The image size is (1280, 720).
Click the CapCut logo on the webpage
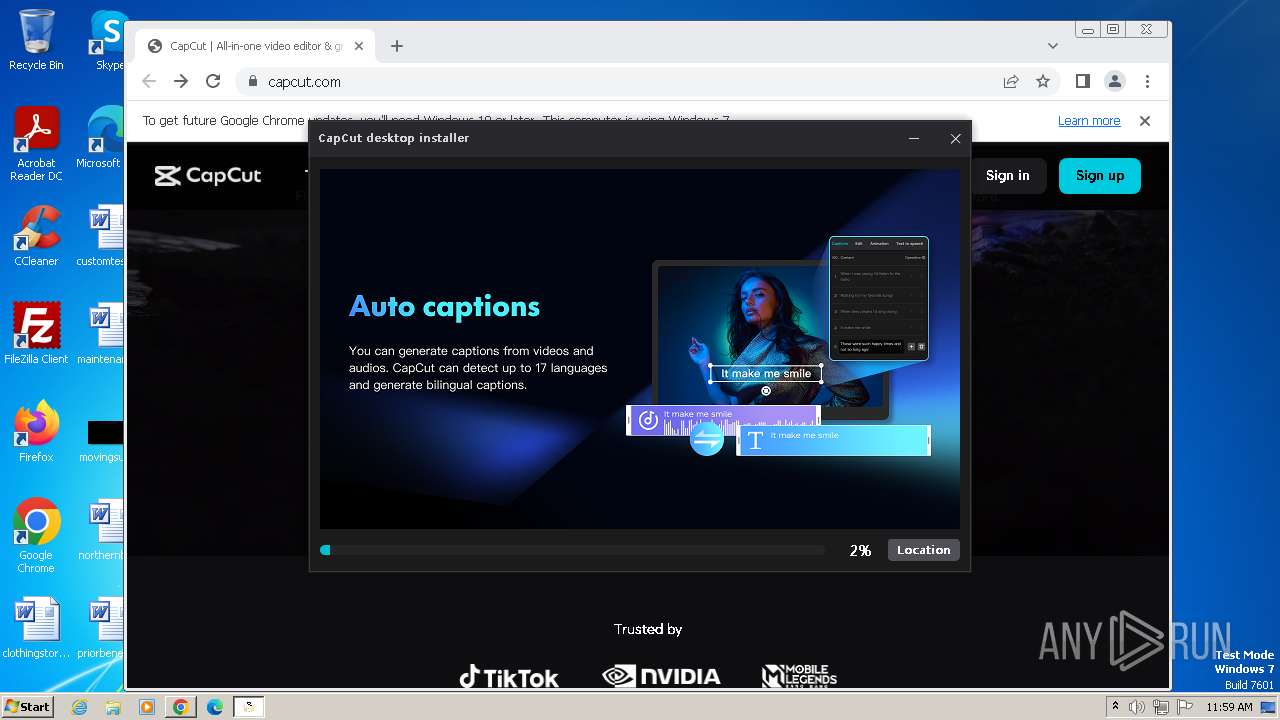pos(208,176)
